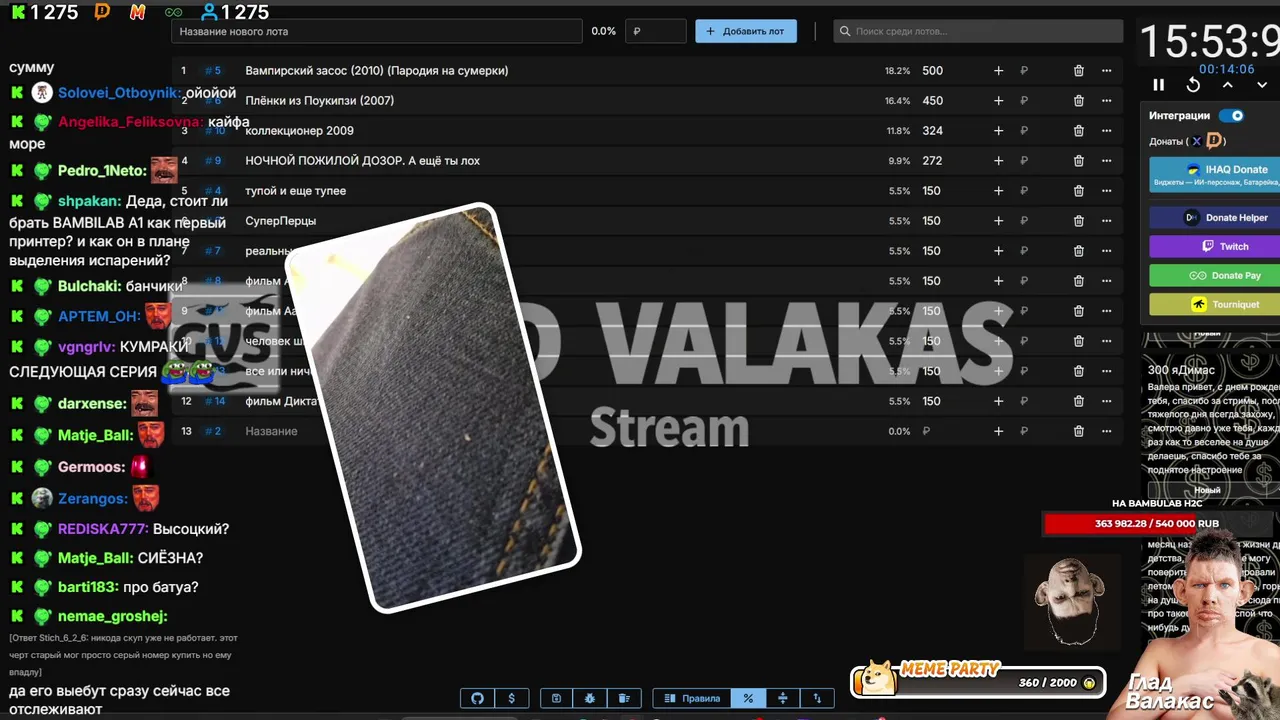Delete НОЧНОЙ ПОЖИЛОЙ ДОЗОР lot via trash icon
Screen dimensions: 1280x720
coord(1078,161)
